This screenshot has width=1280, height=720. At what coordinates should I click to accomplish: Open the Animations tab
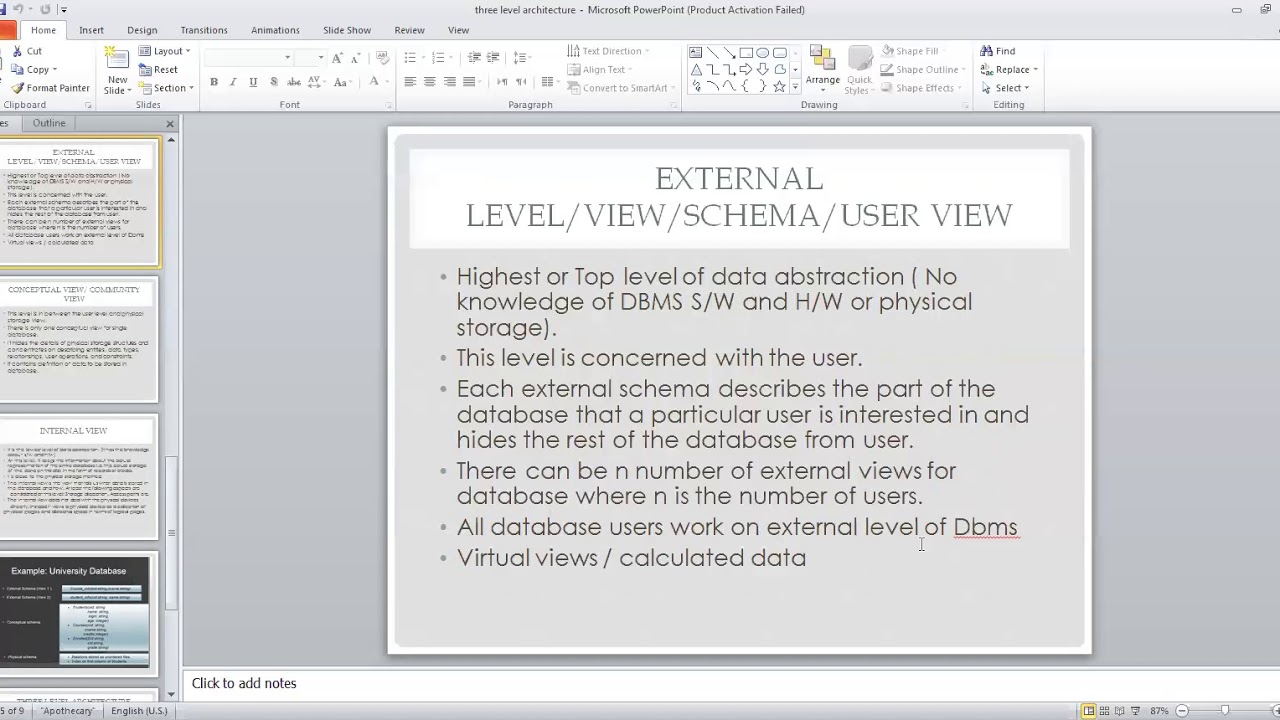pyautogui.click(x=275, y=30)
